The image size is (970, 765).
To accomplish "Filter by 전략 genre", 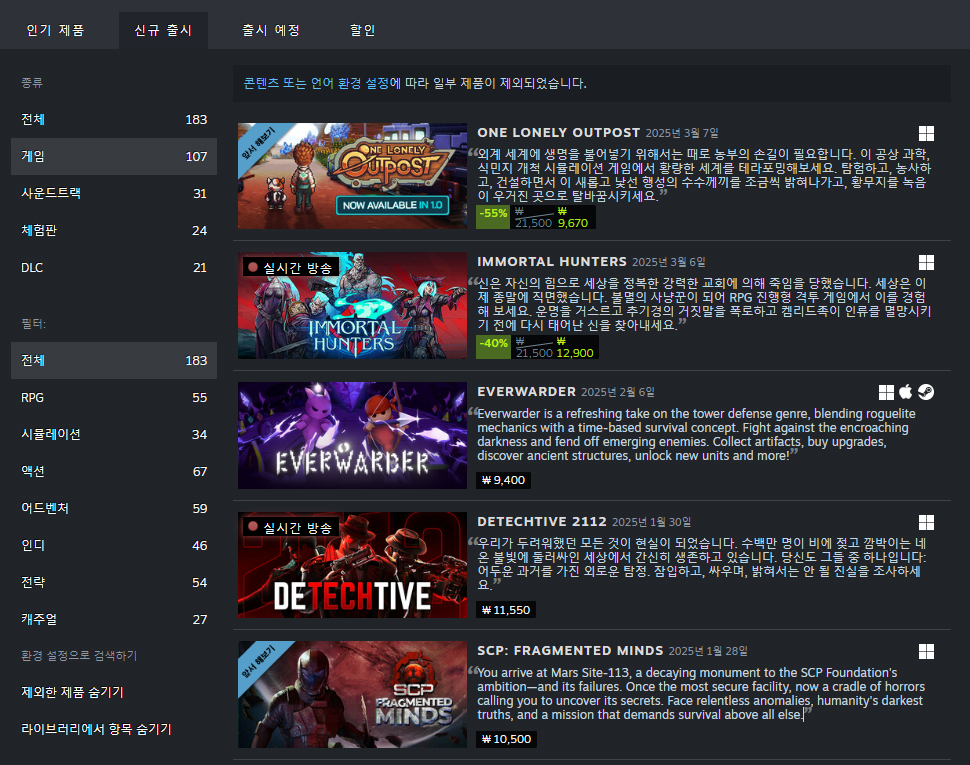I will (114, 583).
